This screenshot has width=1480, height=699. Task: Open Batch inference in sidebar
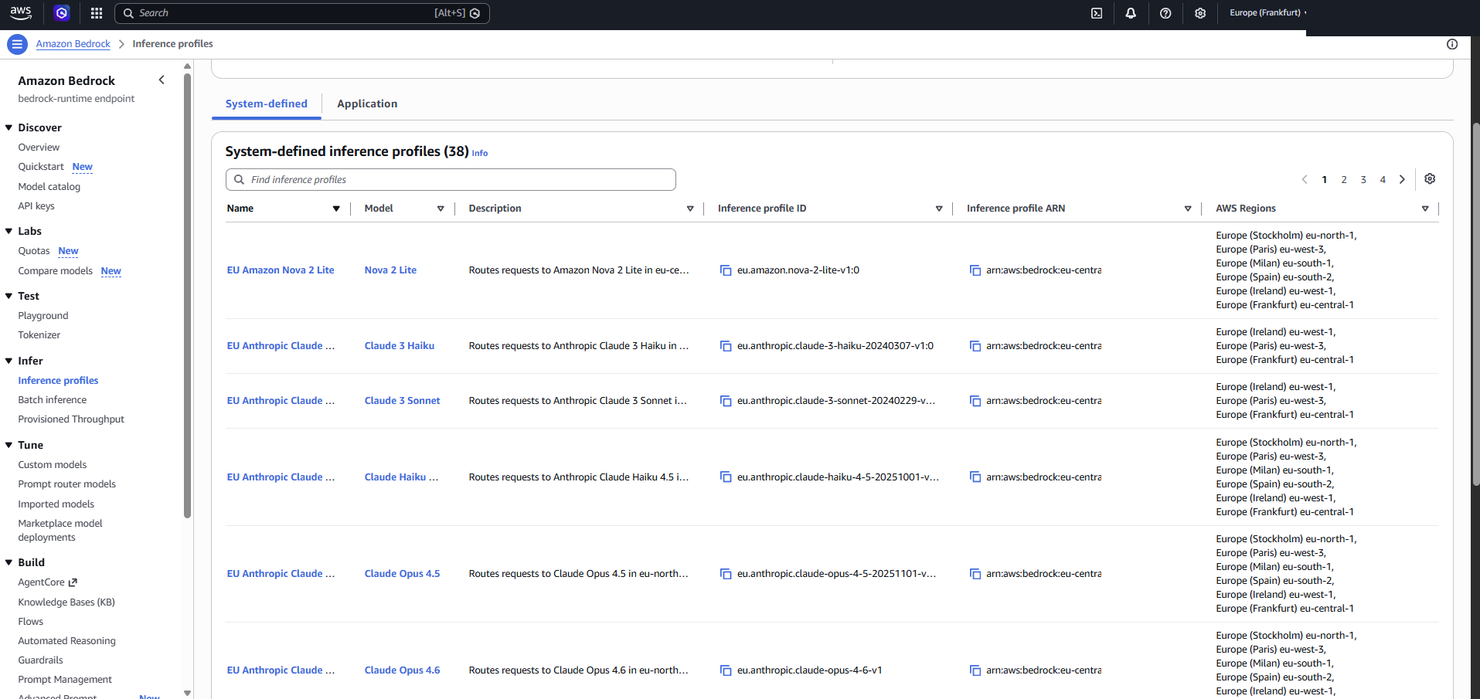(x=52, y=400)
